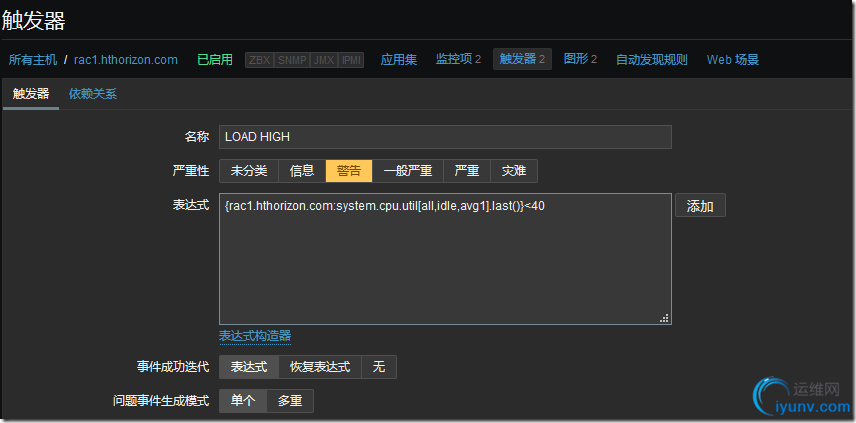The height and width of the screenshot is (423, 856).
Task: Switch to the 触发器 form tab
Action: tap(31, 94)
